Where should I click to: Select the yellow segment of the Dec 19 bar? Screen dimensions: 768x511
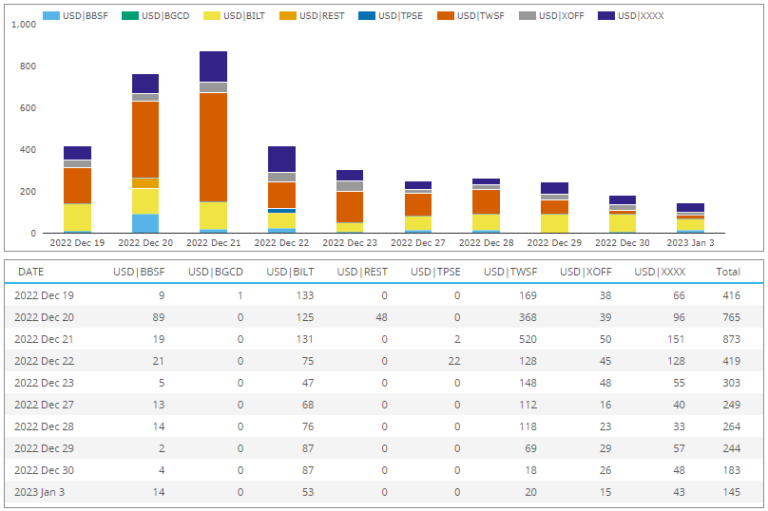click(77, 217)
